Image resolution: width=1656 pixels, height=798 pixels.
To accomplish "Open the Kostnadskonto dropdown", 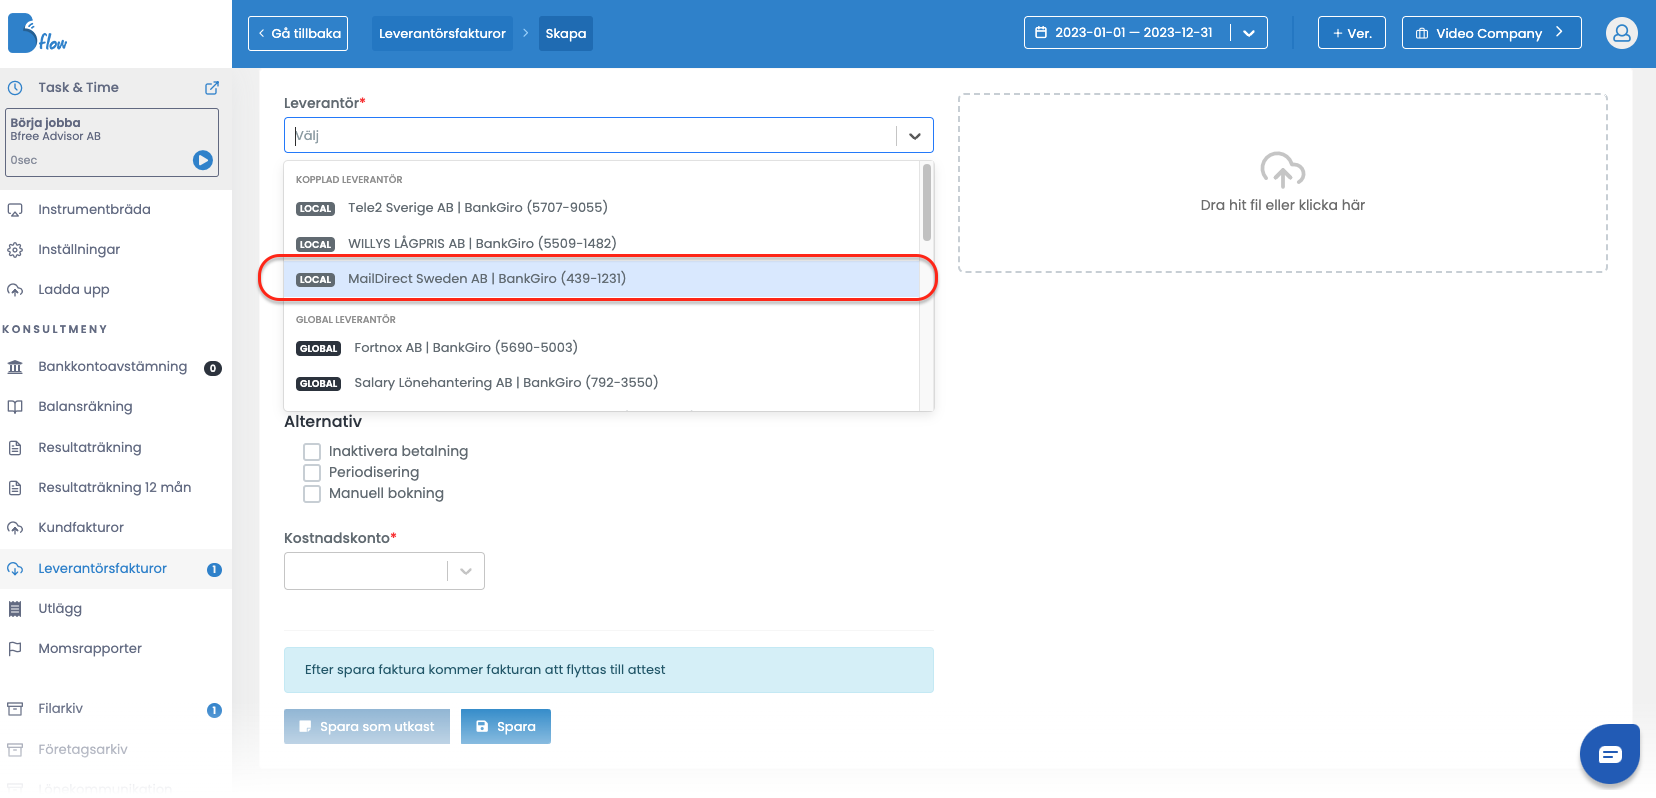I will point(384,571).
